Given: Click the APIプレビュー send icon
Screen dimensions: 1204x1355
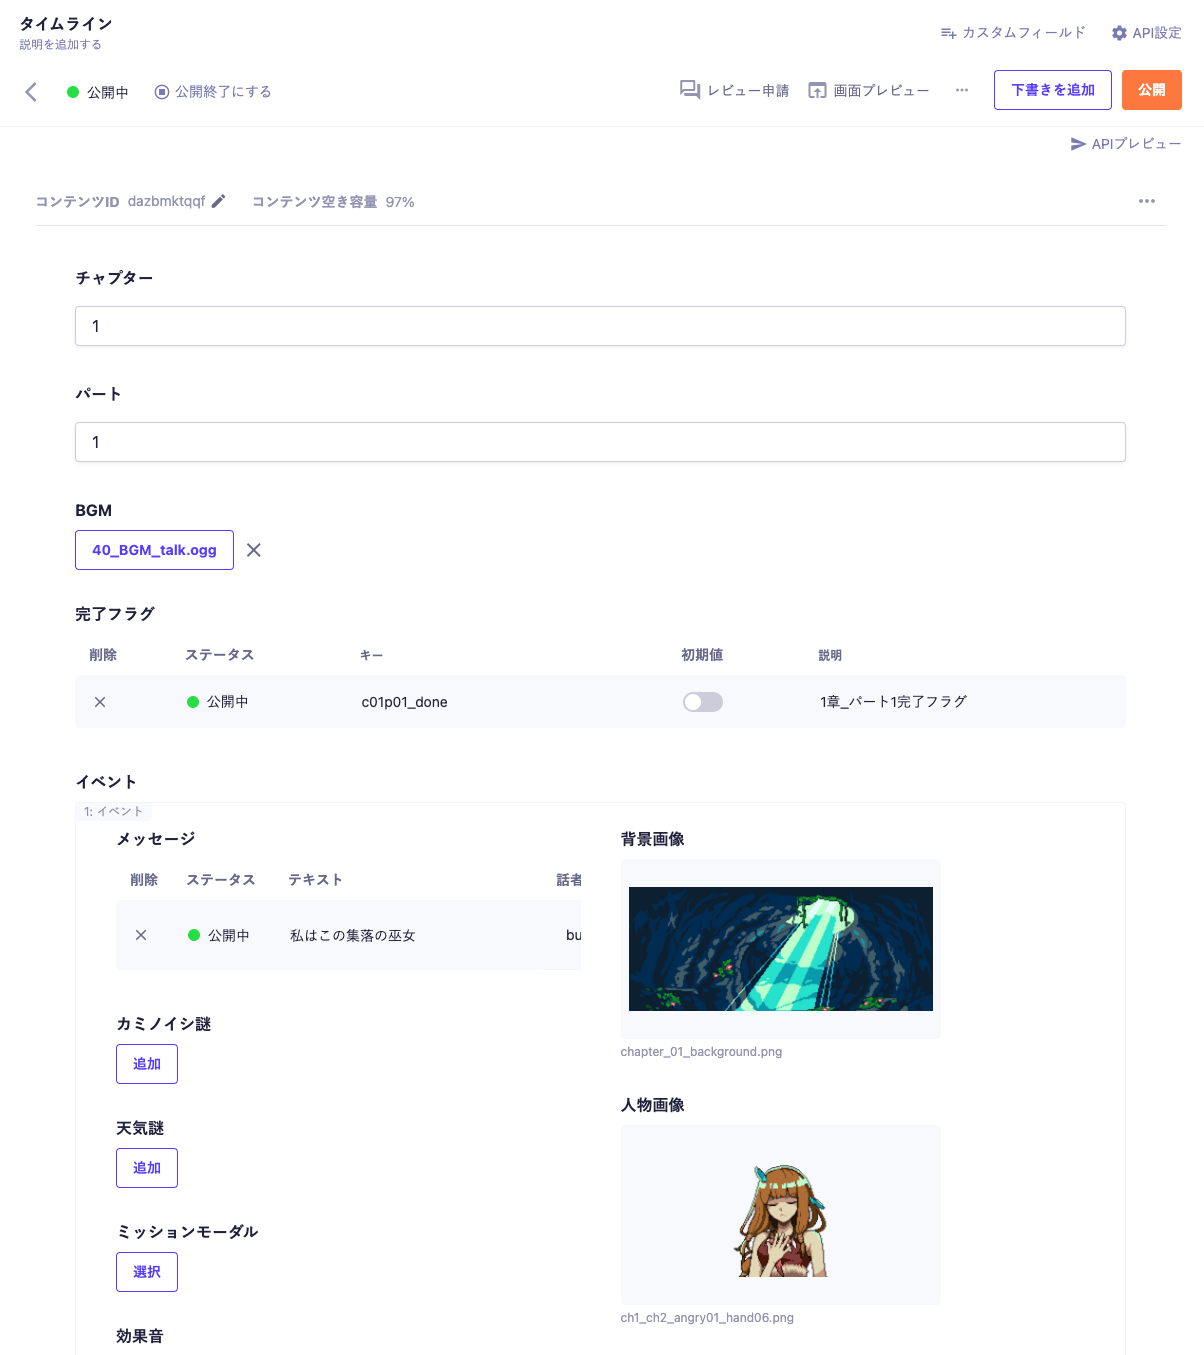Looking at the screenshot, I should (x=1078, y=143).
